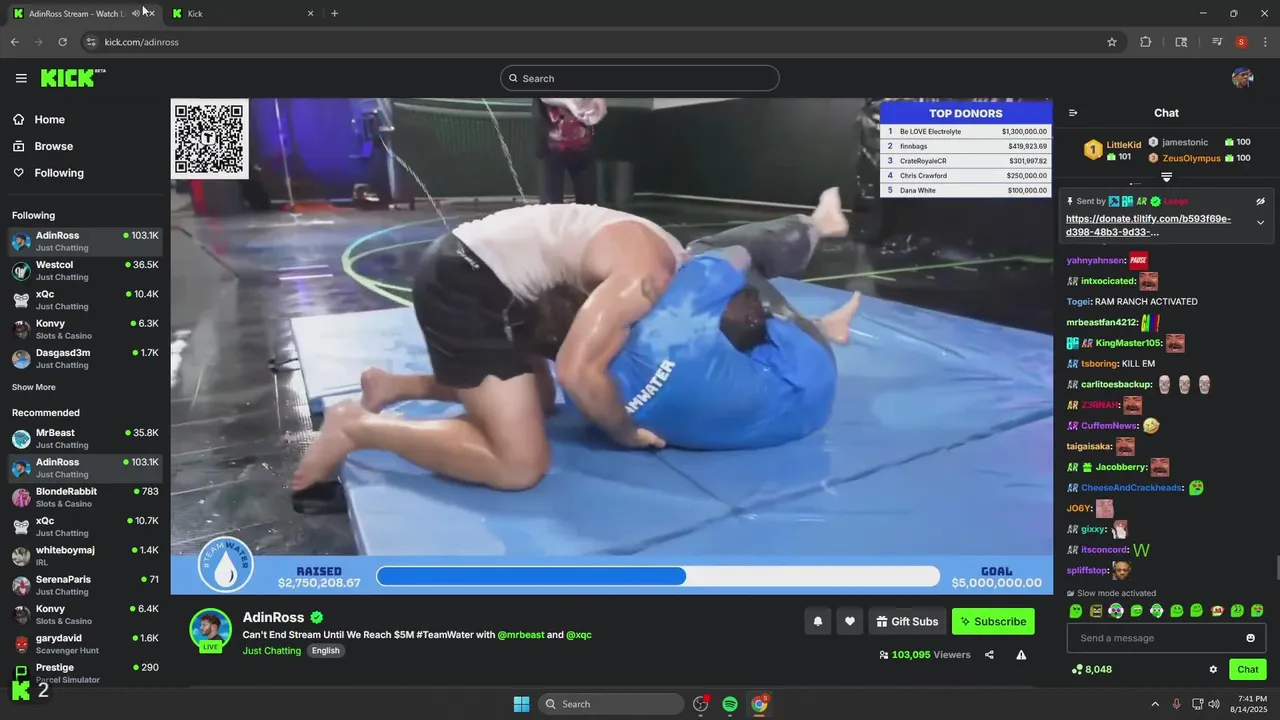The height and width of the screenshot is (720, 1280).
Task: Pick the red-faced emote in quick emotes
Action: click(1217, 611)
